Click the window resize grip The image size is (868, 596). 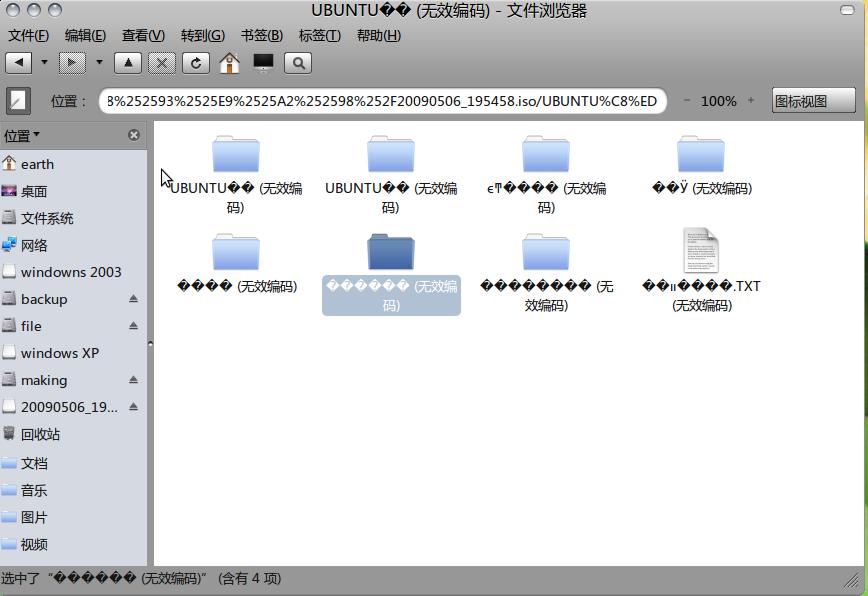[851, 581]
